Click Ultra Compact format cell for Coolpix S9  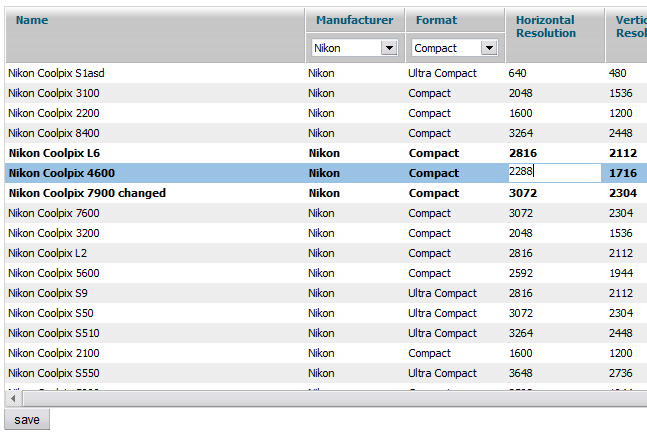[x=442, y=293]
